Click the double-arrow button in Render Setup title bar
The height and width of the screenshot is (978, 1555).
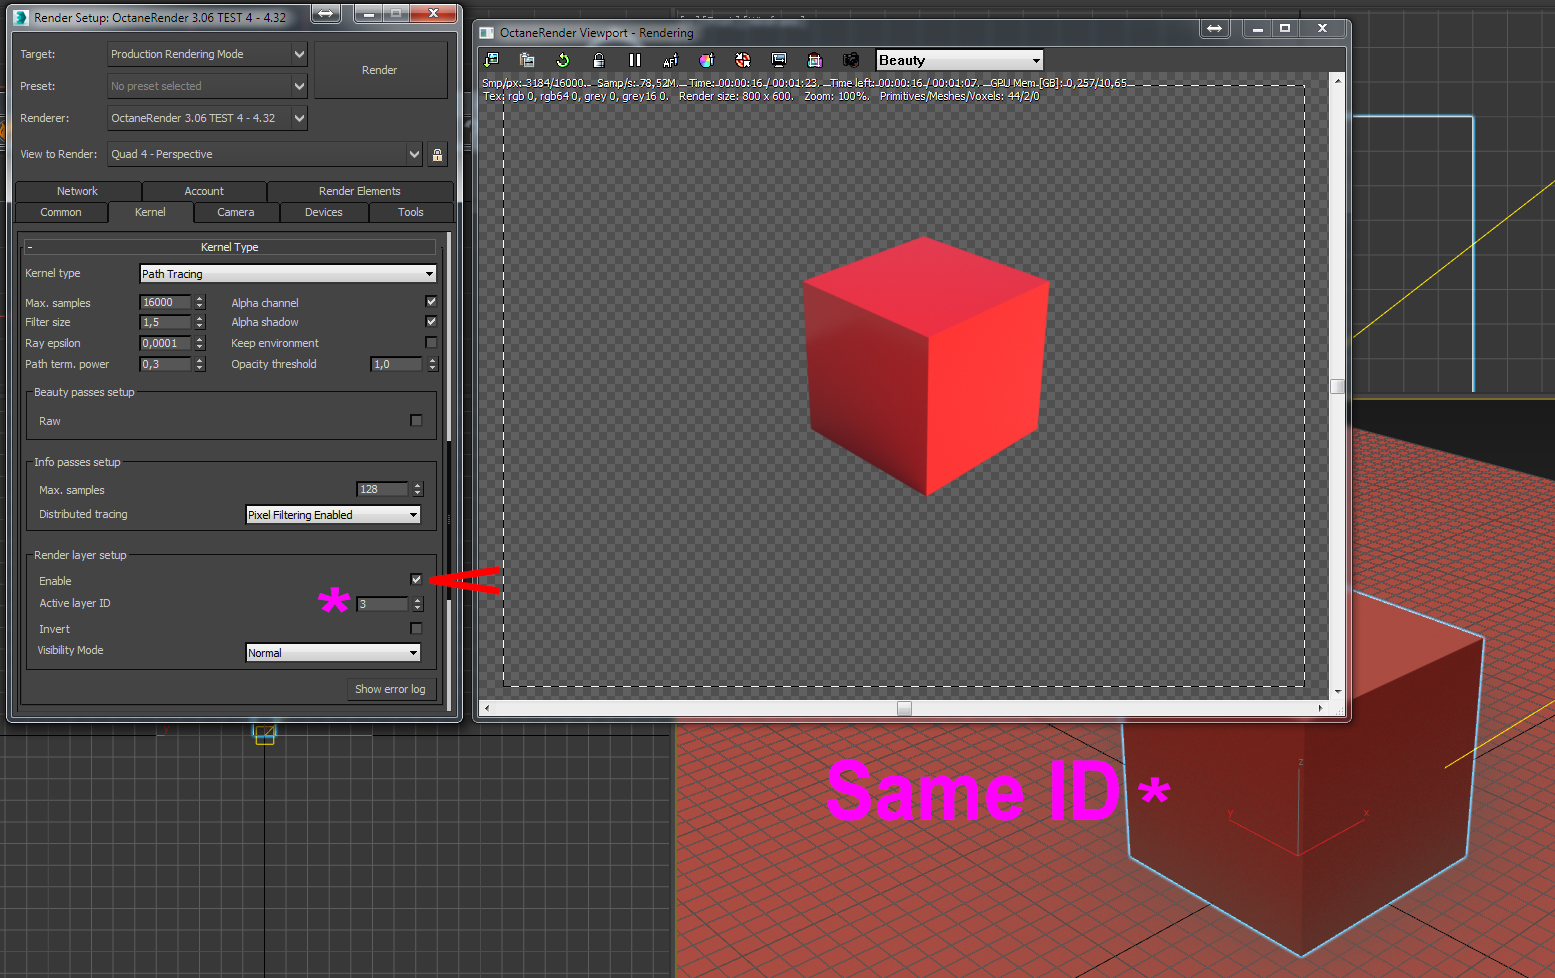click(x=326, y=14)
